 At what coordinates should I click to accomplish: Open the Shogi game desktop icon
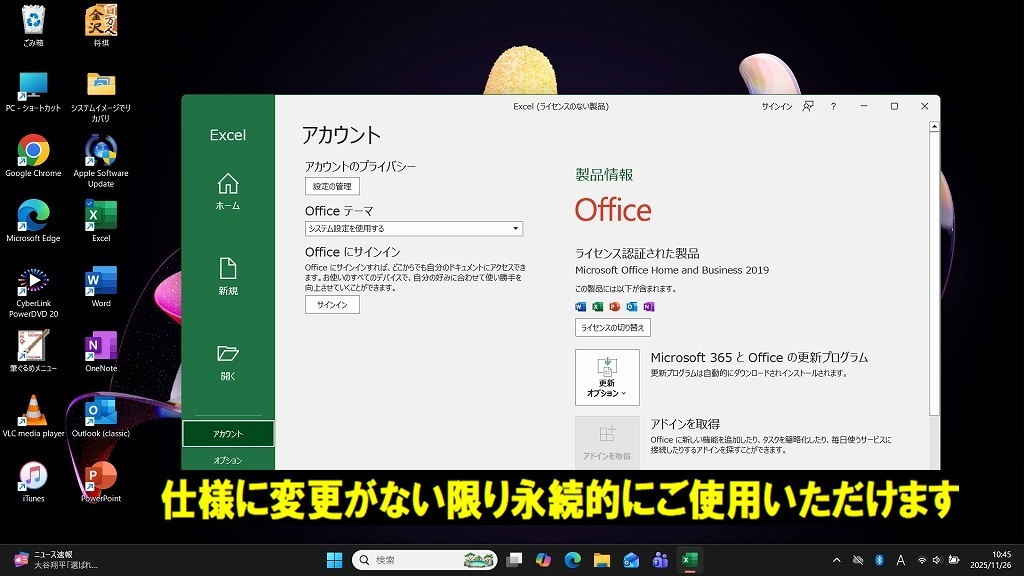coord(101,26)
